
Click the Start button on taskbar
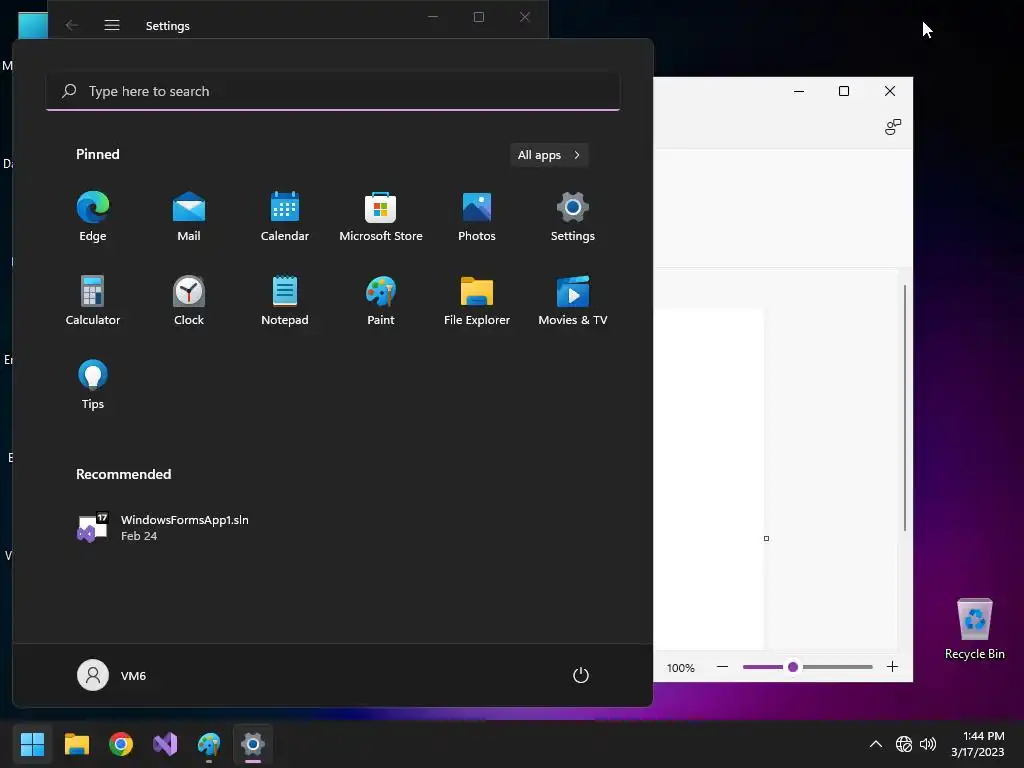(32, 744)
